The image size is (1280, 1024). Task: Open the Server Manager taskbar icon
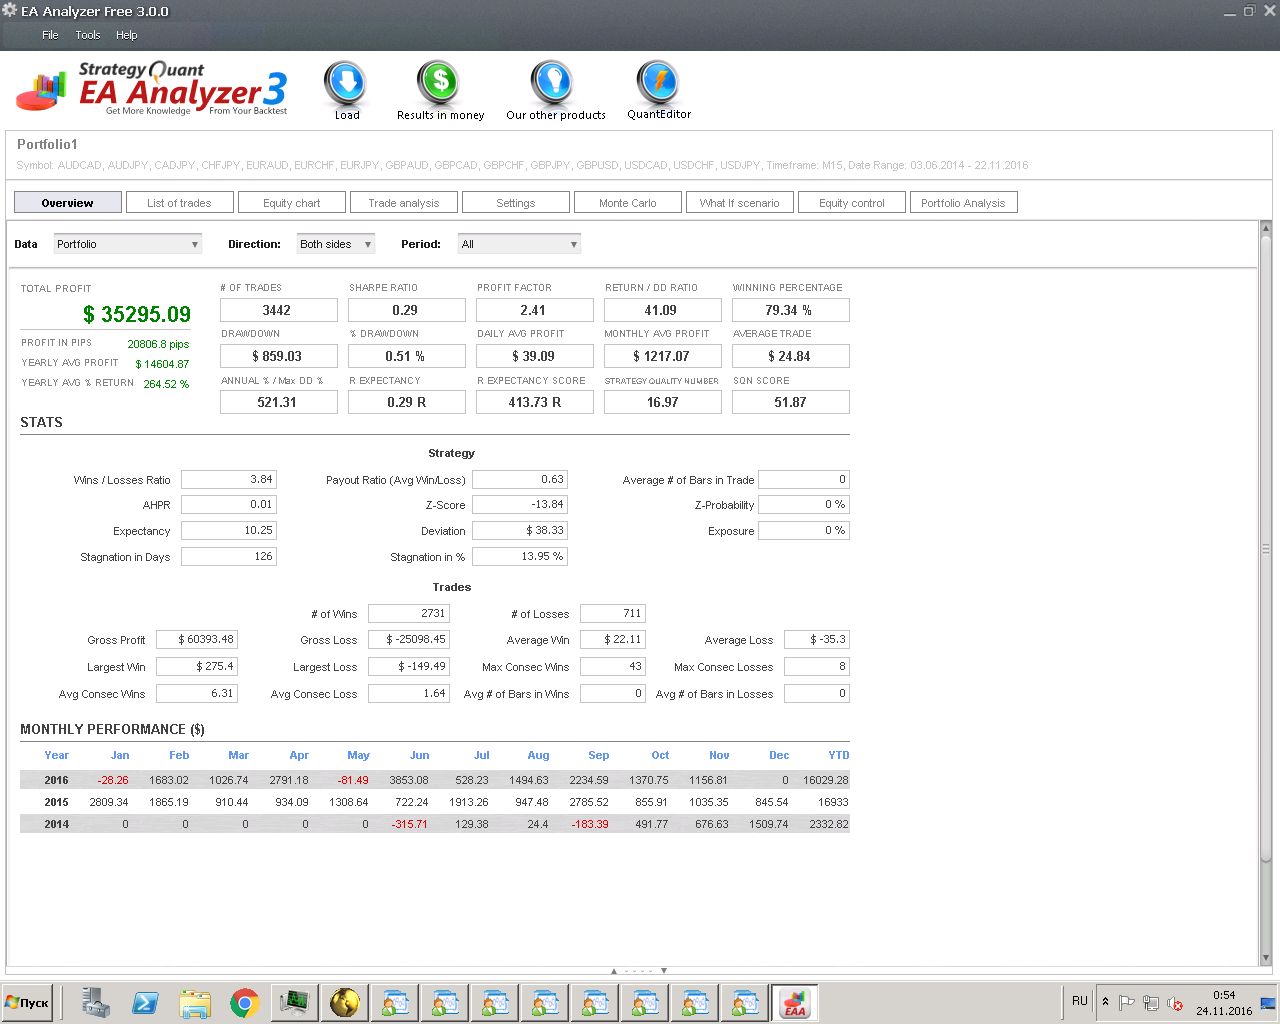click(x=95, y=1002)
